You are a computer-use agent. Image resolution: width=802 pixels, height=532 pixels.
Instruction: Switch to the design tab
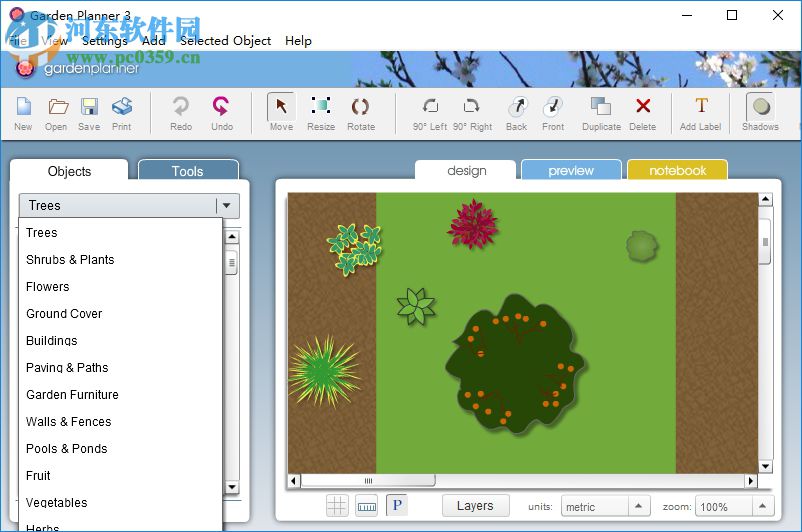[x=466, y=170]
